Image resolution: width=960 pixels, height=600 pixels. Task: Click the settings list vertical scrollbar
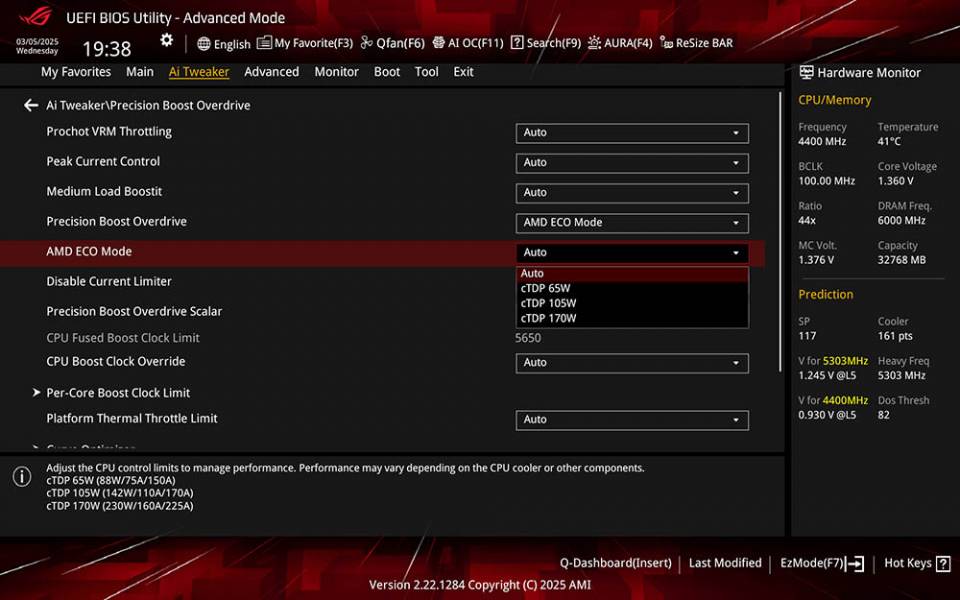pyautogui.click(x=780, y=231)
